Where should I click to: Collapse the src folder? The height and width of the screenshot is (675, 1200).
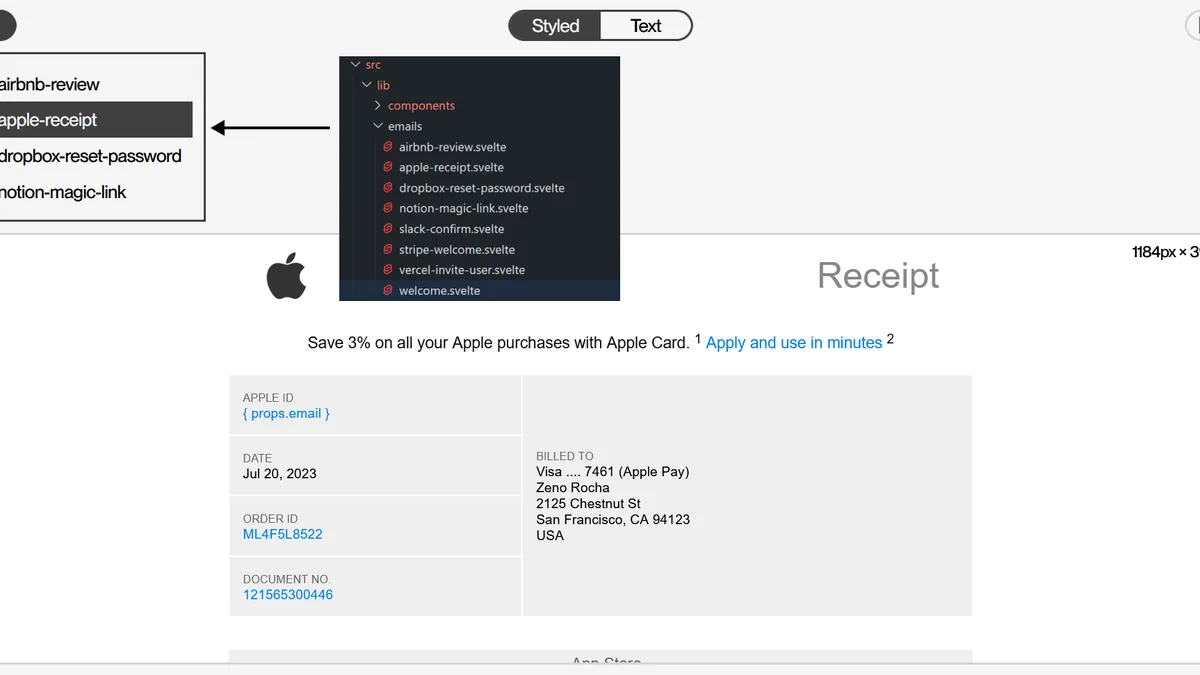(x=356, y=65)
